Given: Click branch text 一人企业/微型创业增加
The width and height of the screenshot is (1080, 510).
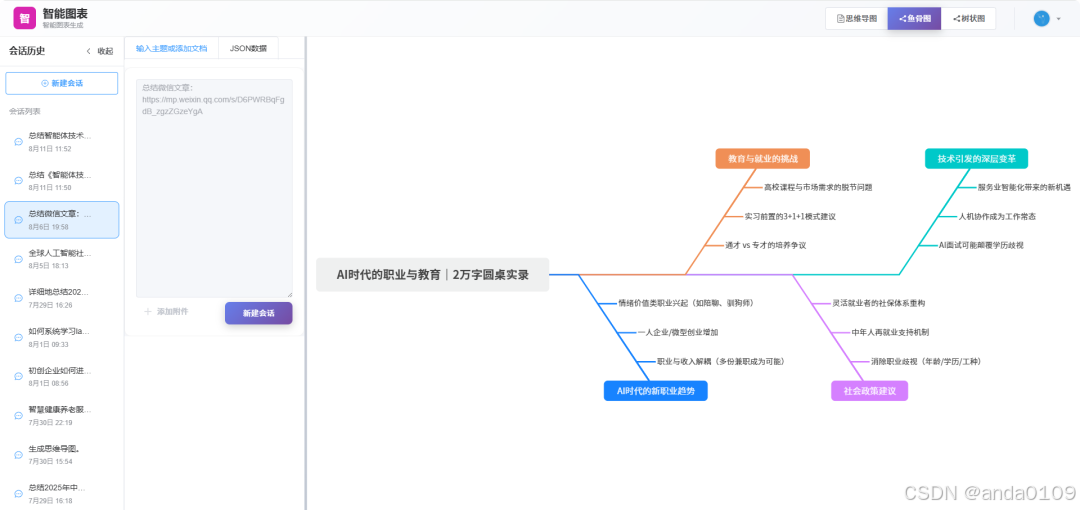Looking at the screenshot, I should tap(678, 332).
